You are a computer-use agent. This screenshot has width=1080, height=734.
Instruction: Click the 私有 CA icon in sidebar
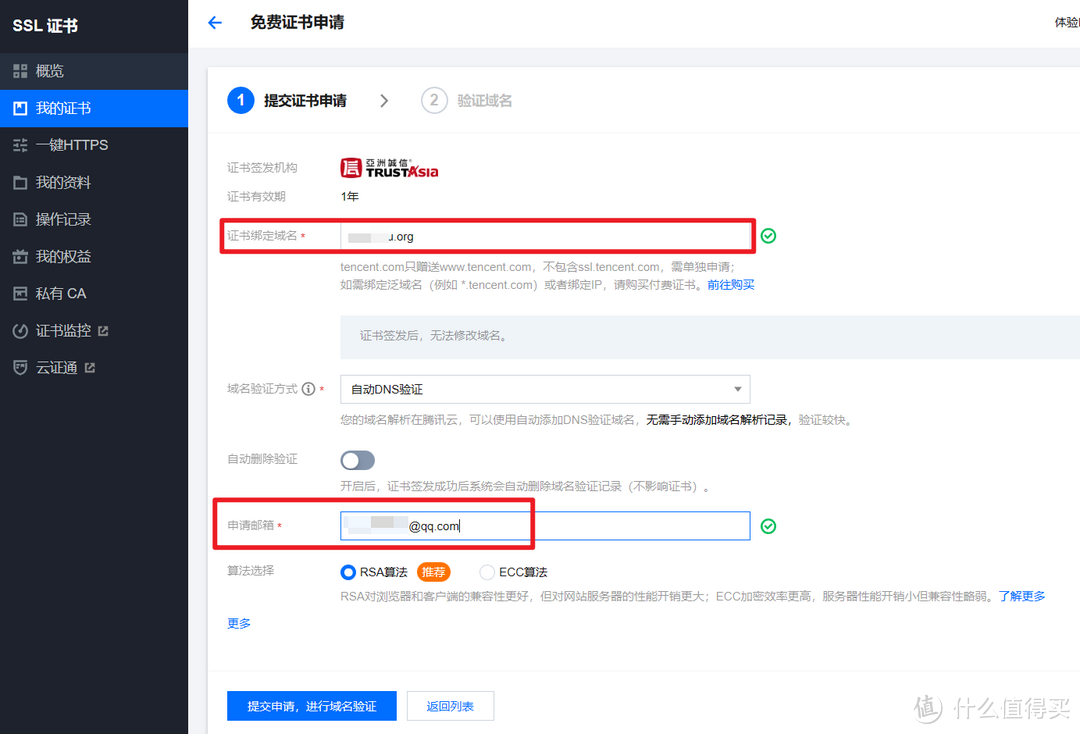[x=20, y=294]
